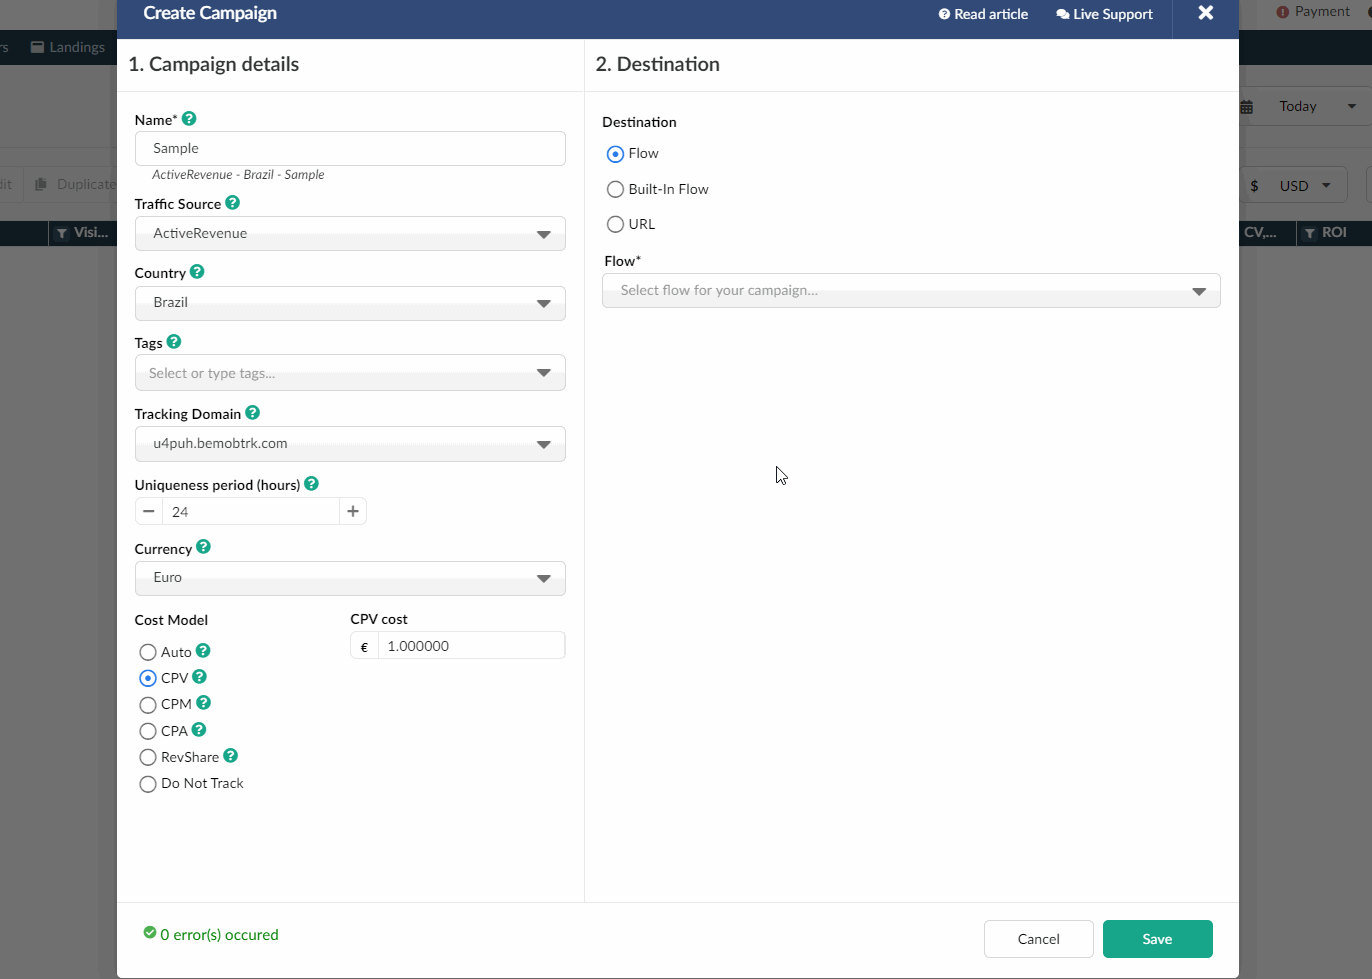The height and width of the screenshot is (979, 1372).
Task: Click the 'ActiveRevenue - Brazil - Sample' preview text
Action: point(238,174)
